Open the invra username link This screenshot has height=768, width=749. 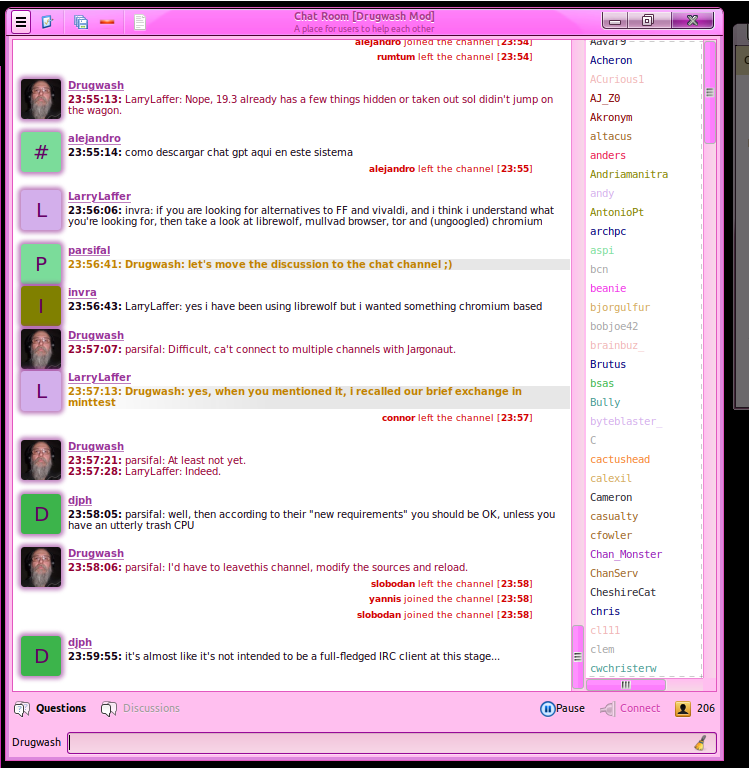(82, 292)
